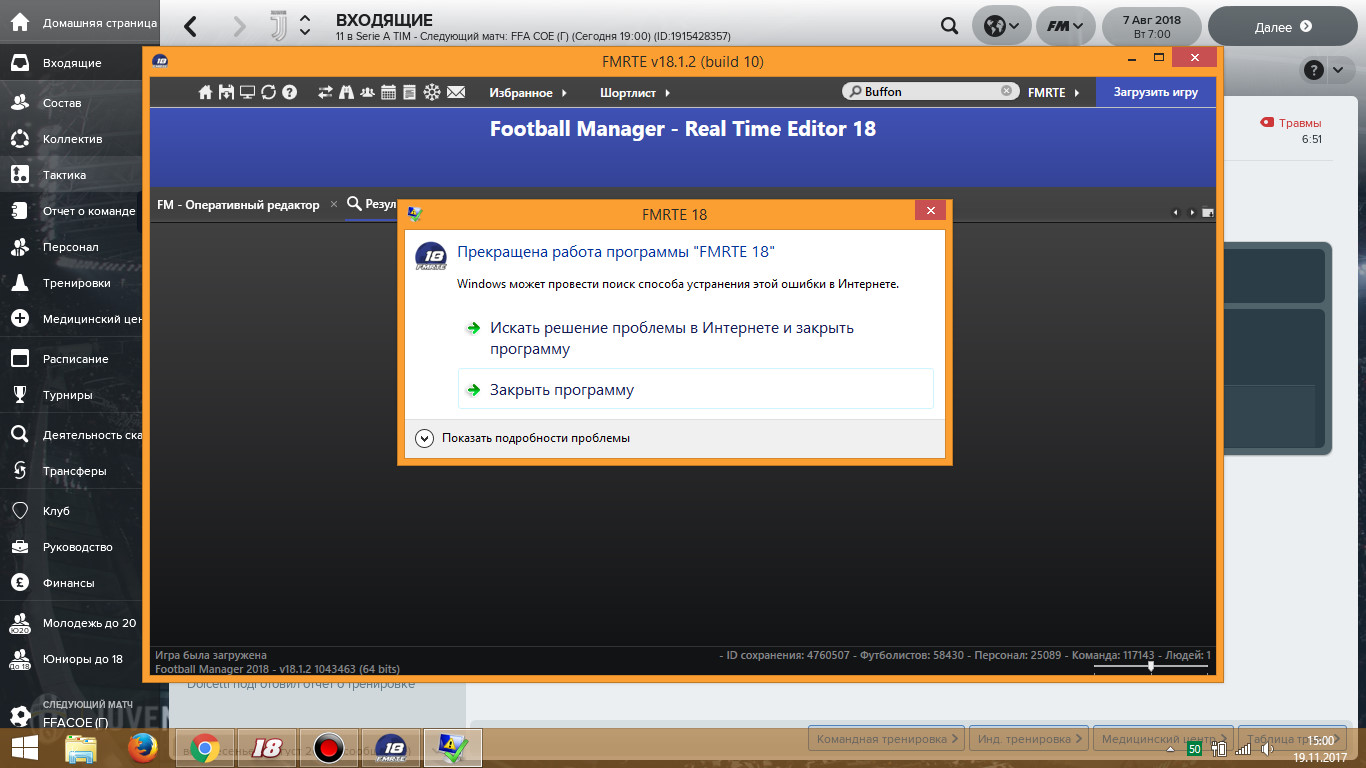Screen dimensions: 1366x768
Task: Click Загрузить игру button
Action: pyautogui.click(x=1156, y=92)
